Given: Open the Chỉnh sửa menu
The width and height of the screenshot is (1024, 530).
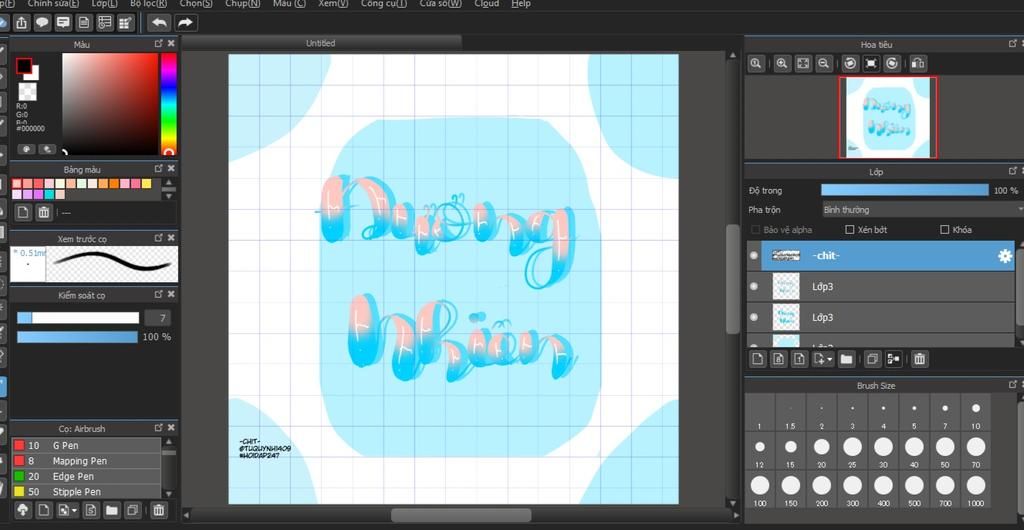Looking at the screenshot, I should [54, 4].
